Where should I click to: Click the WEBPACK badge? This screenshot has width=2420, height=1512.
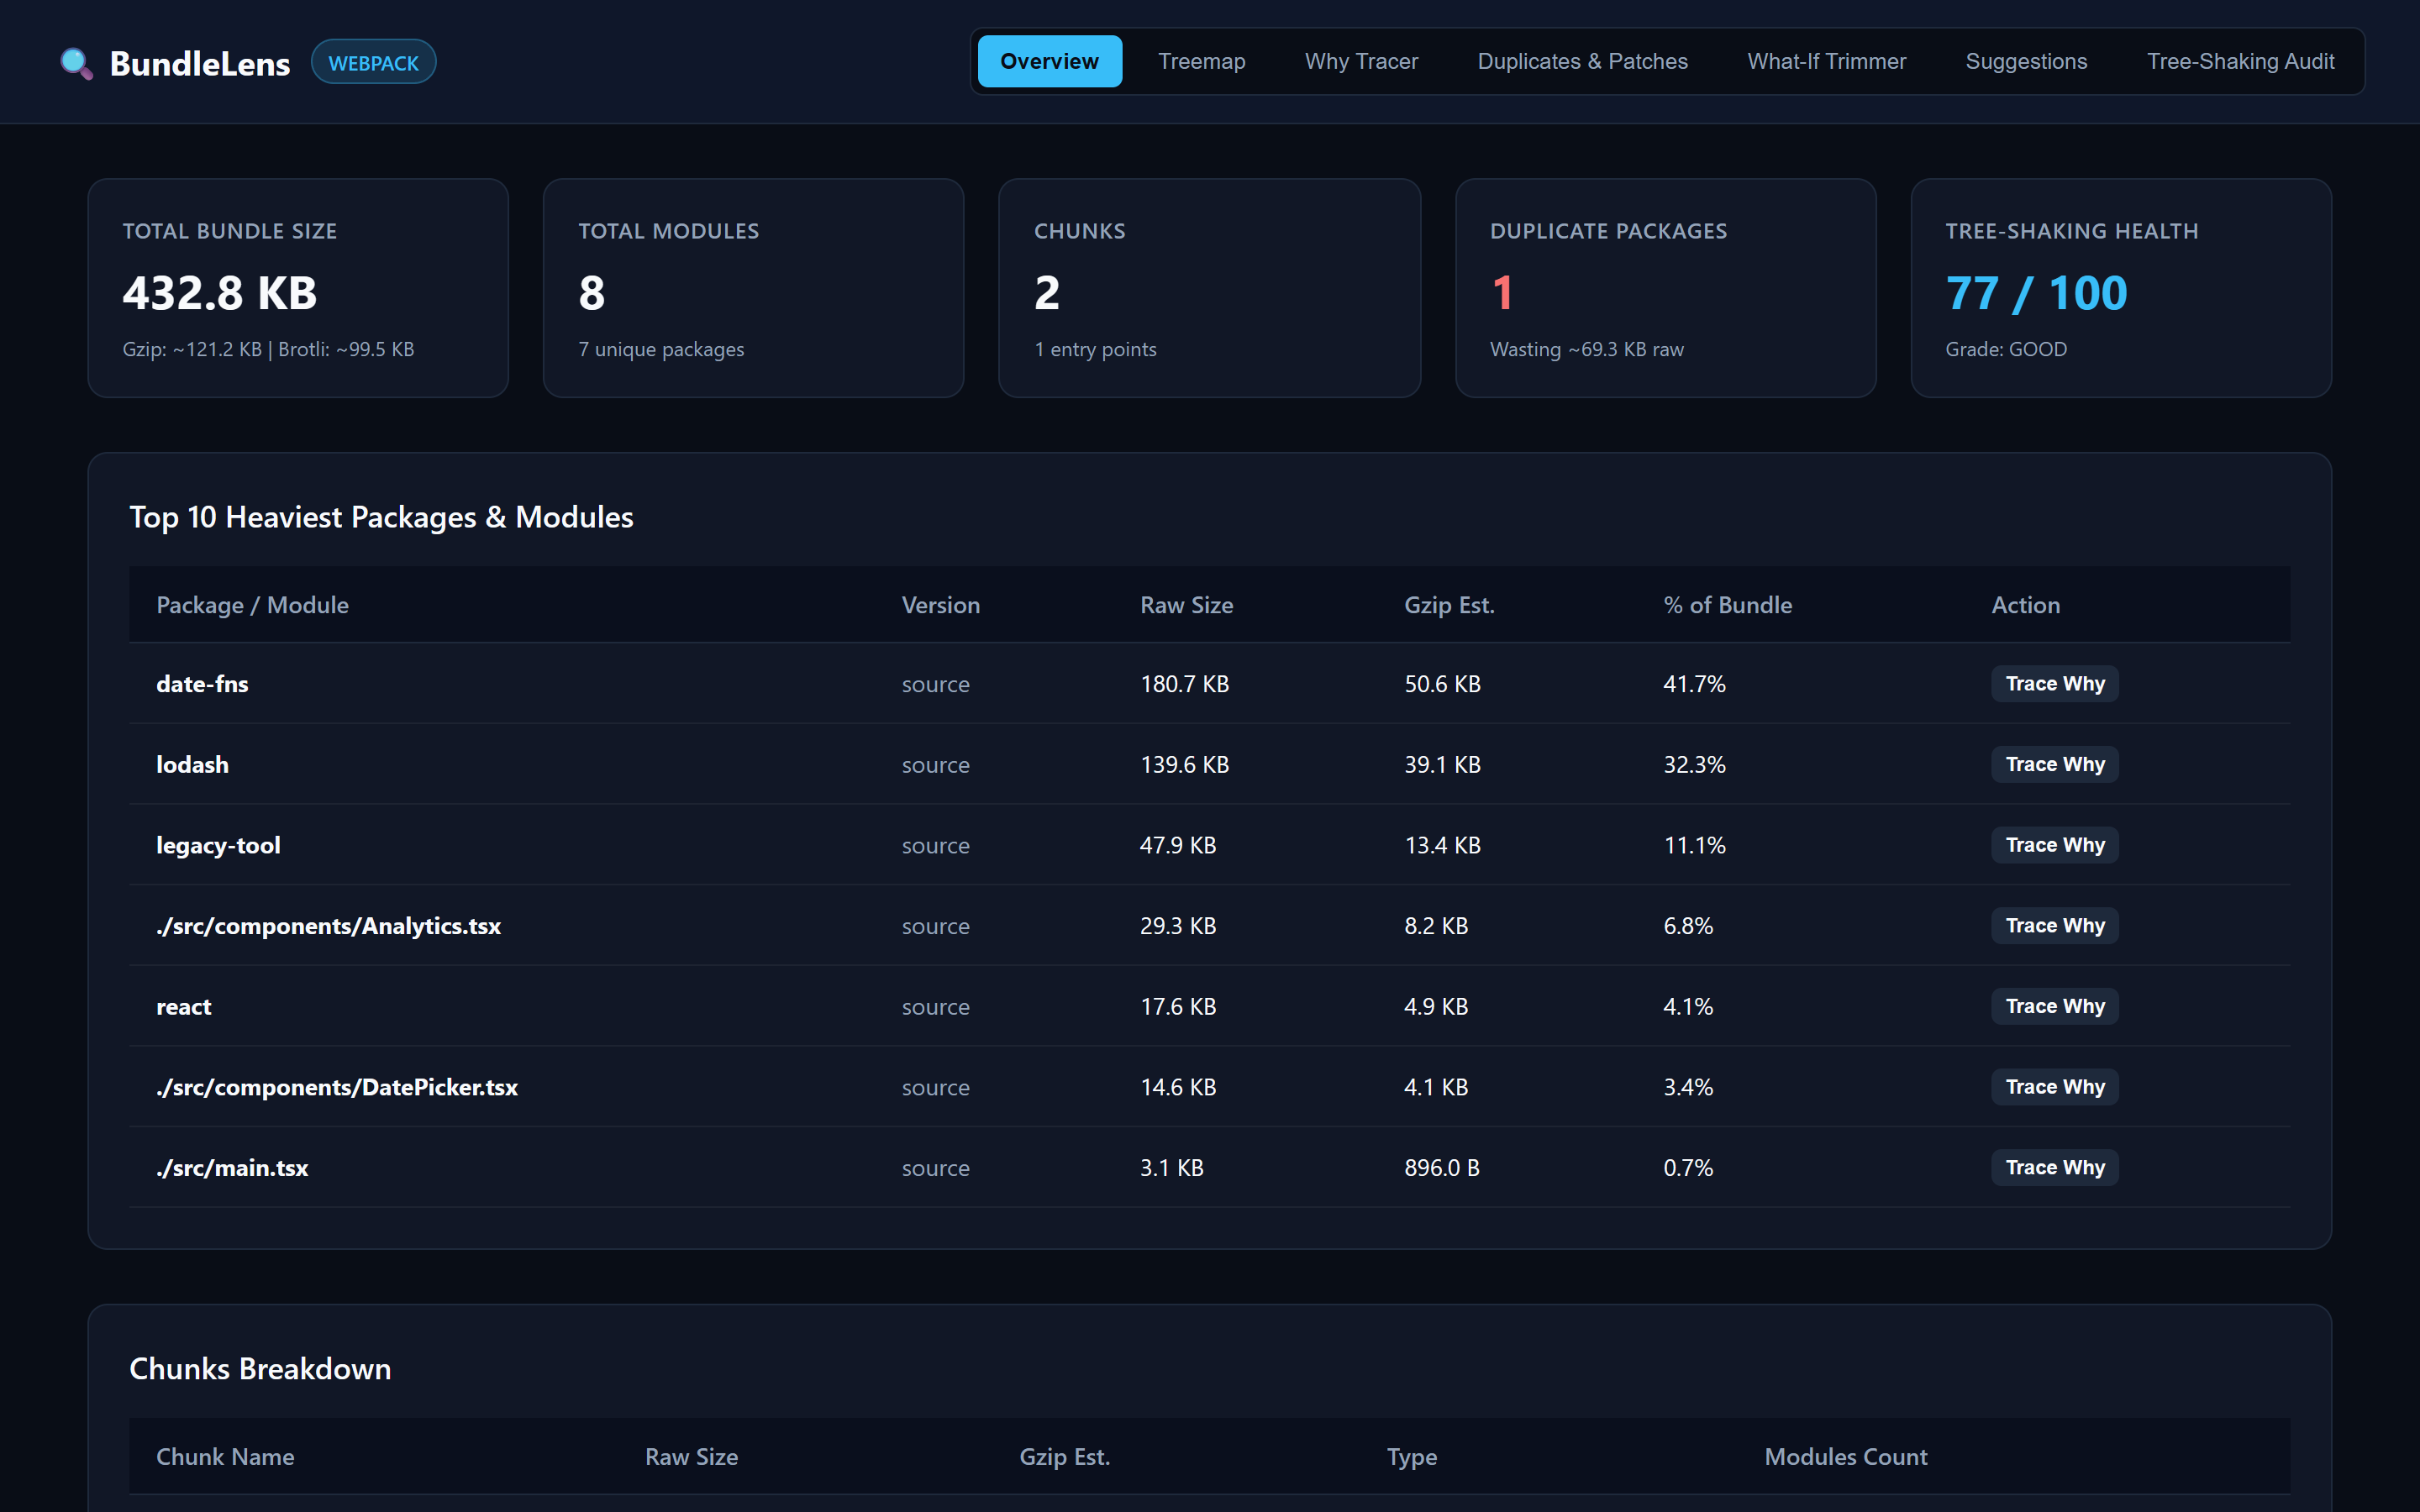tap(373, 62)
